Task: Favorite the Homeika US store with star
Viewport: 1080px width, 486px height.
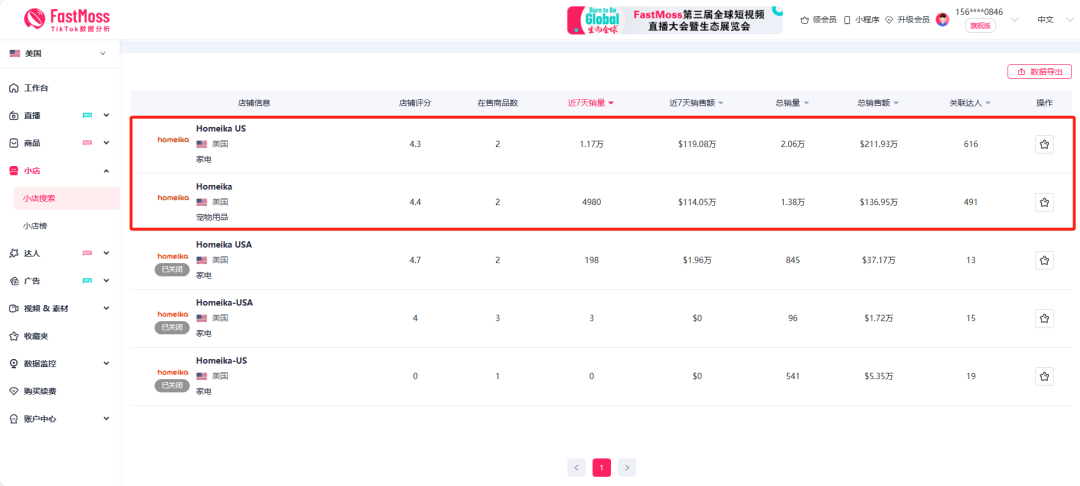Action: click(1044, 145)
